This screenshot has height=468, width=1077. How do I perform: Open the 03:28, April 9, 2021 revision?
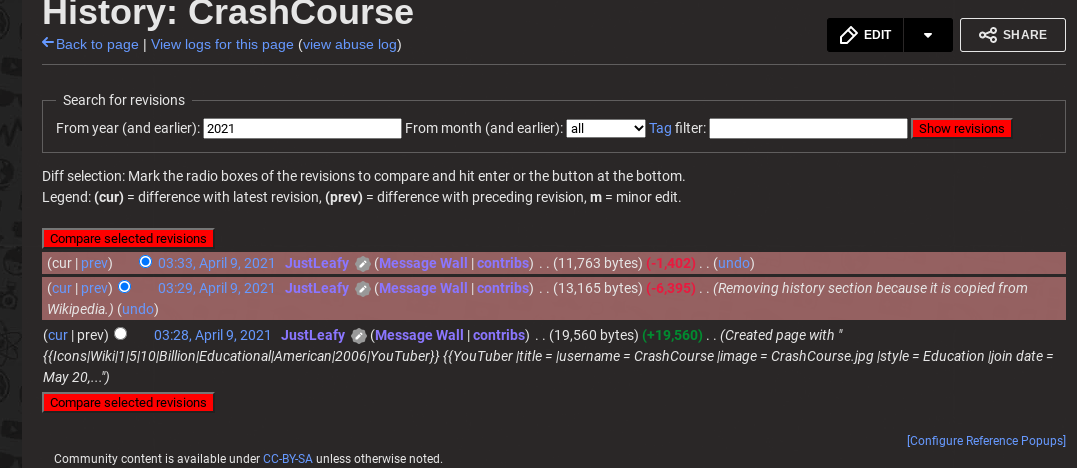[x=212, y=335]
